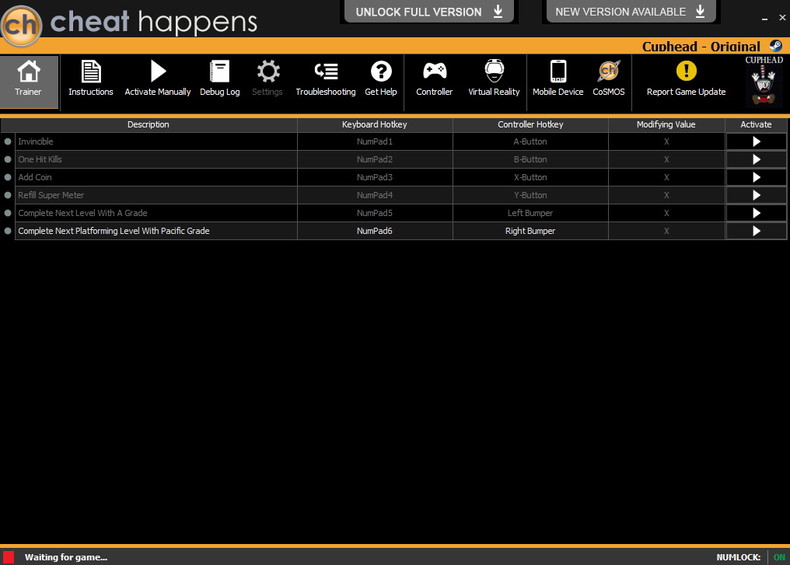
Task: Activate the One Hit Kills cheat
Action: [756, 159]
